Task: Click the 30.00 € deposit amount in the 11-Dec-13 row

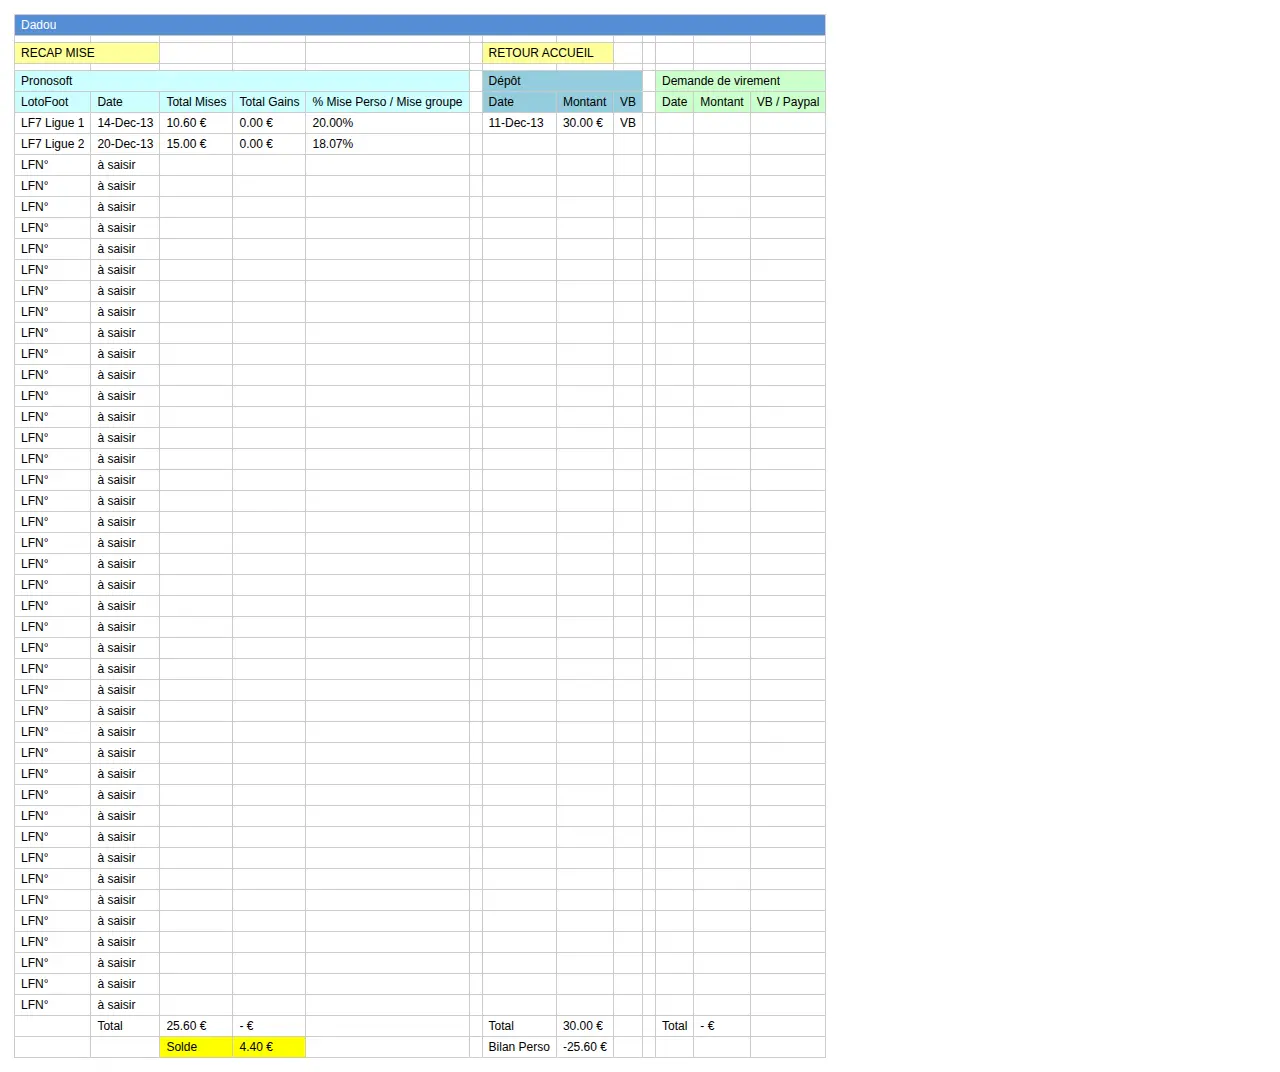Action: pyautogui.click(x=585, y=123)
